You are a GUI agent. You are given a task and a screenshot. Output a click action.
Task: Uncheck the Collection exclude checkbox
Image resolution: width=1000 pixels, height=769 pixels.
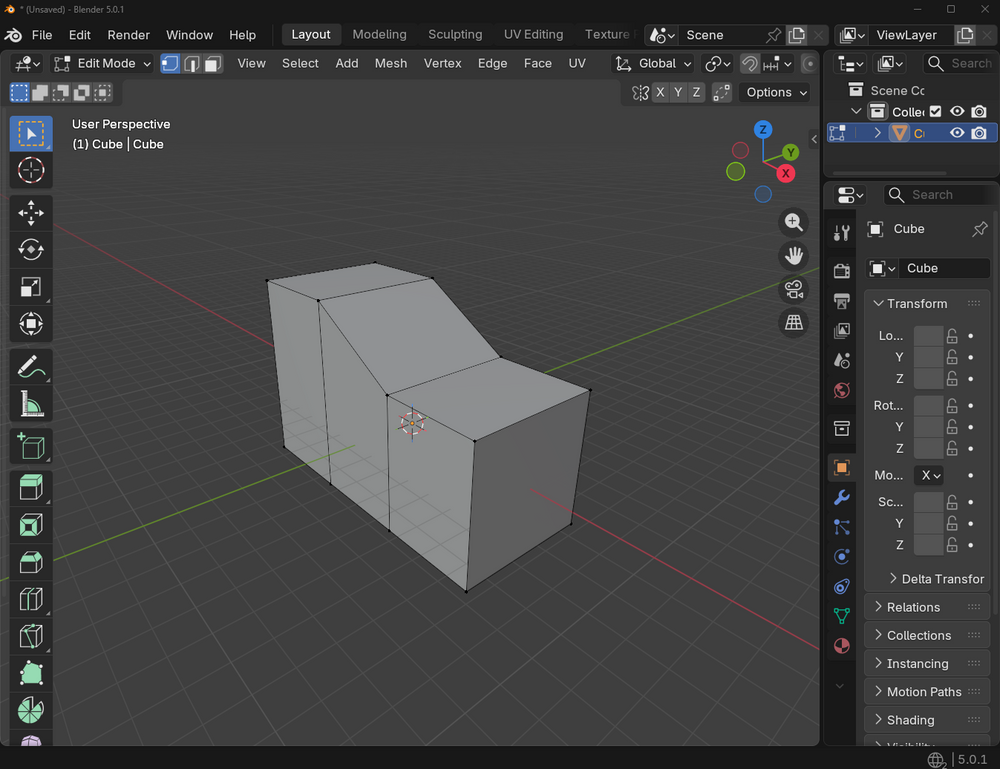click(x=935, y=112)
